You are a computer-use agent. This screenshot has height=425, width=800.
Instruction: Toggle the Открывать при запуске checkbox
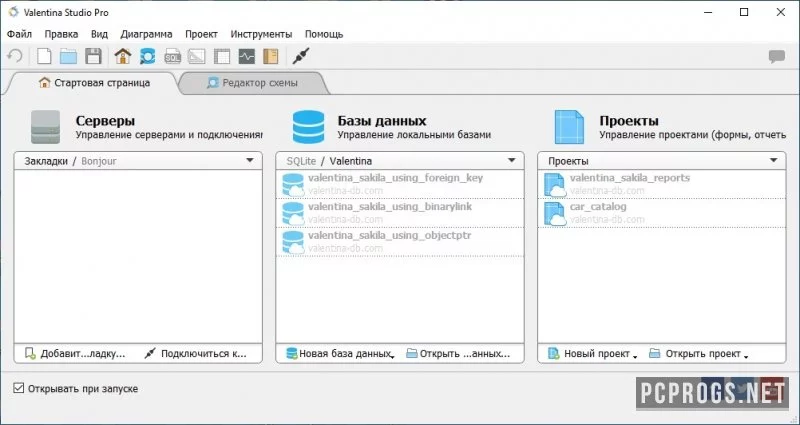click(x=19, y=388)
